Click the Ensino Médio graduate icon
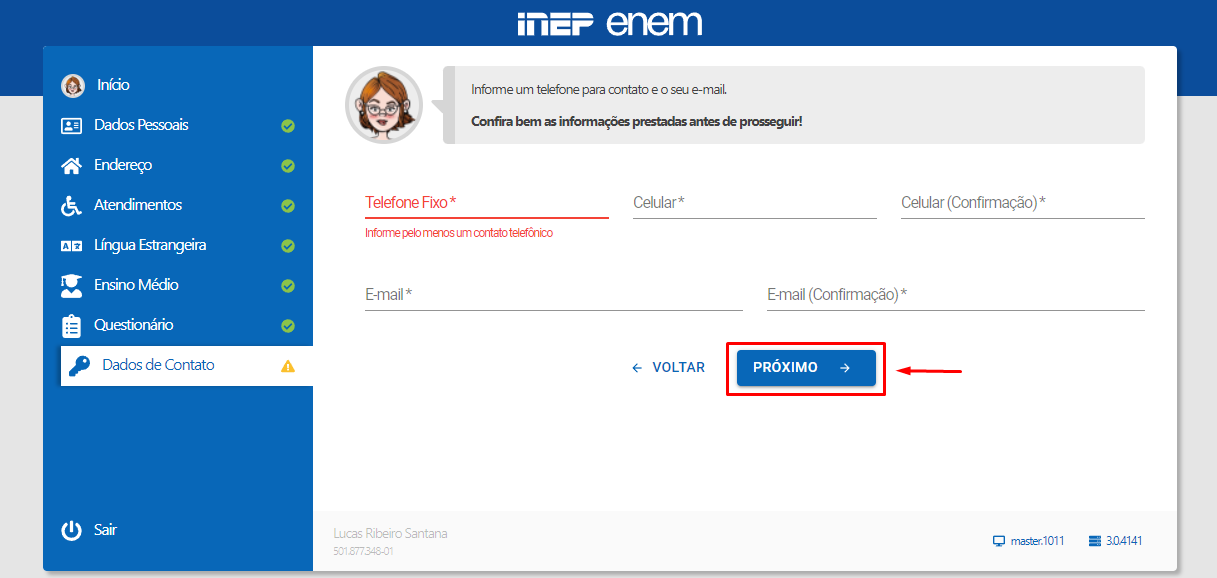This screenshot has height=578, width=1217. tap(71, 286)
